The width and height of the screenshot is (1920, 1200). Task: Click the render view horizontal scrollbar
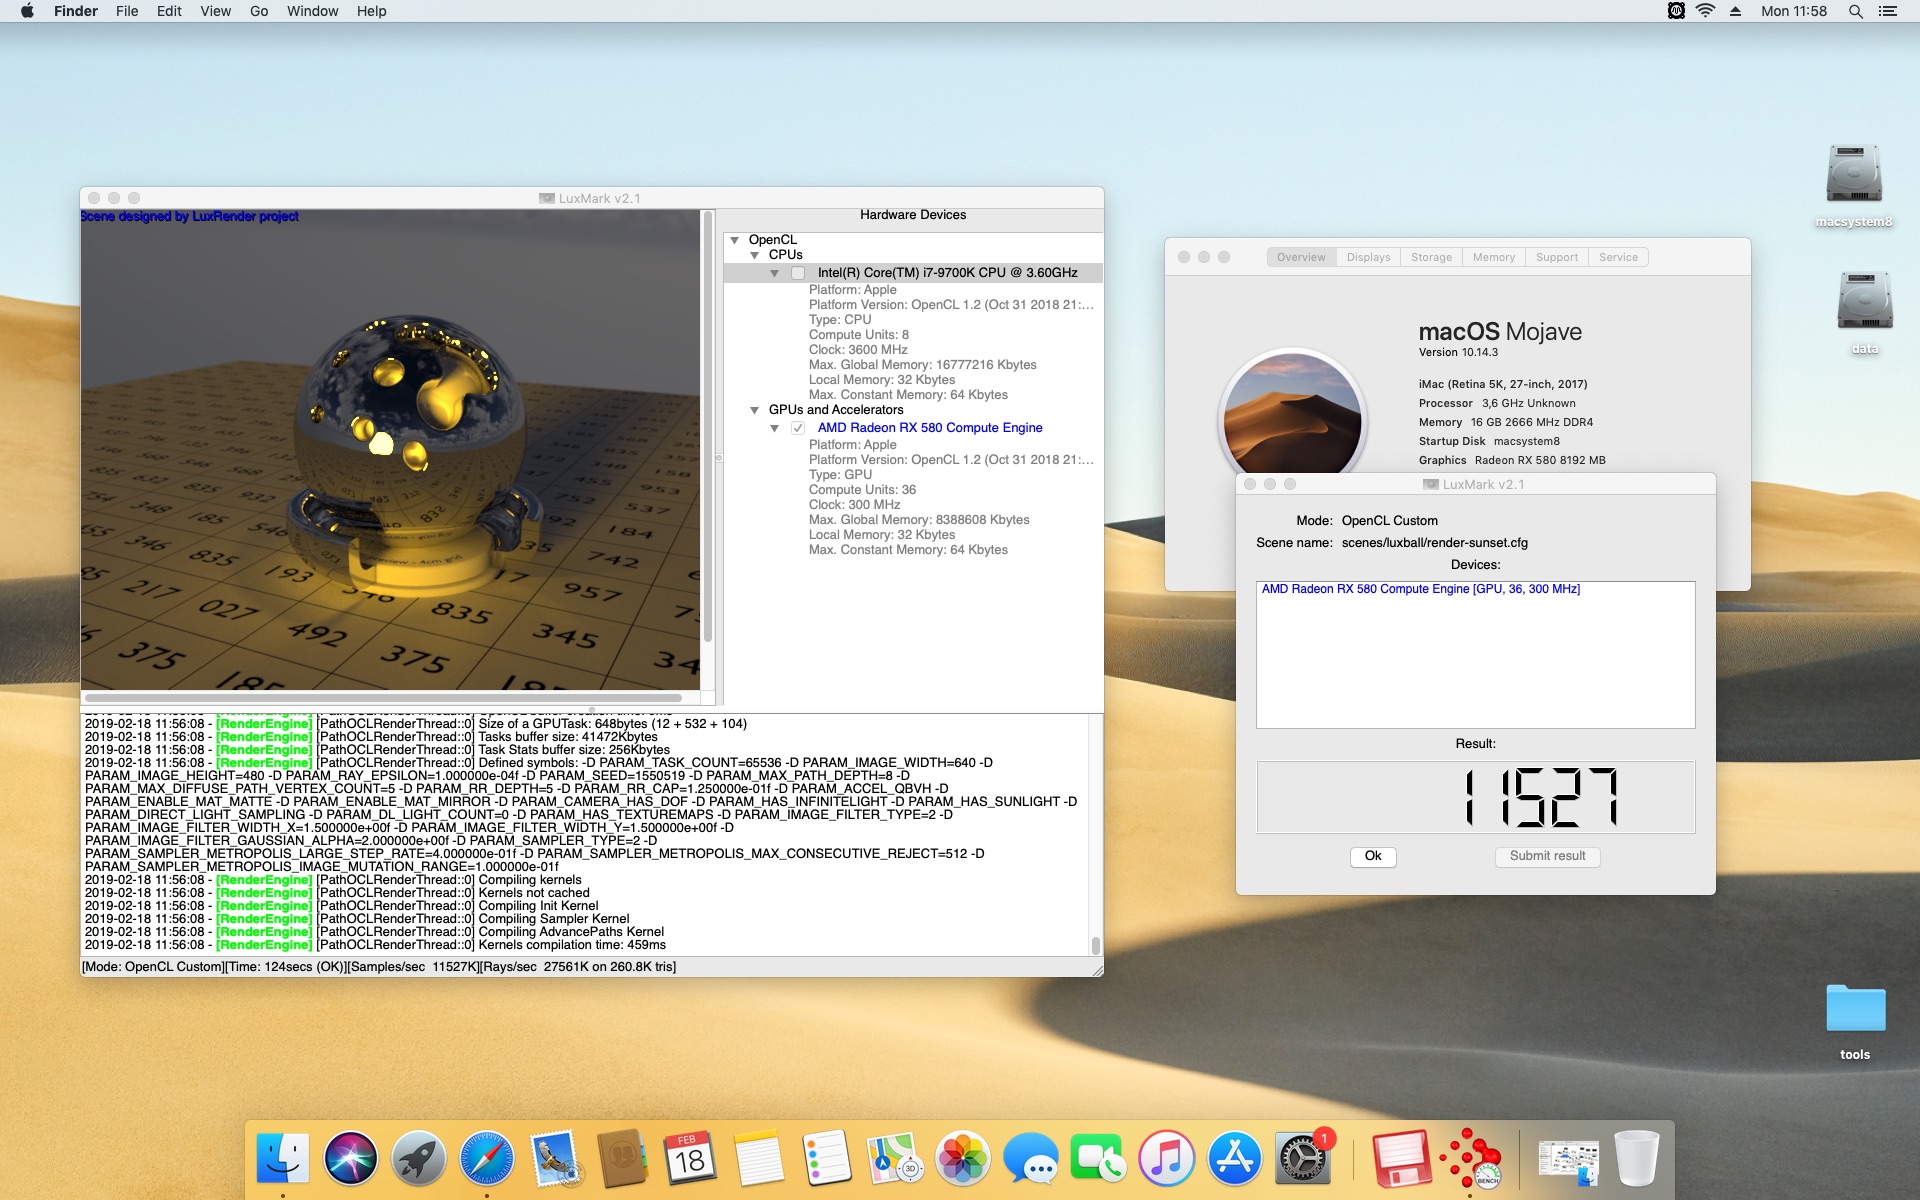click(384, 697)
